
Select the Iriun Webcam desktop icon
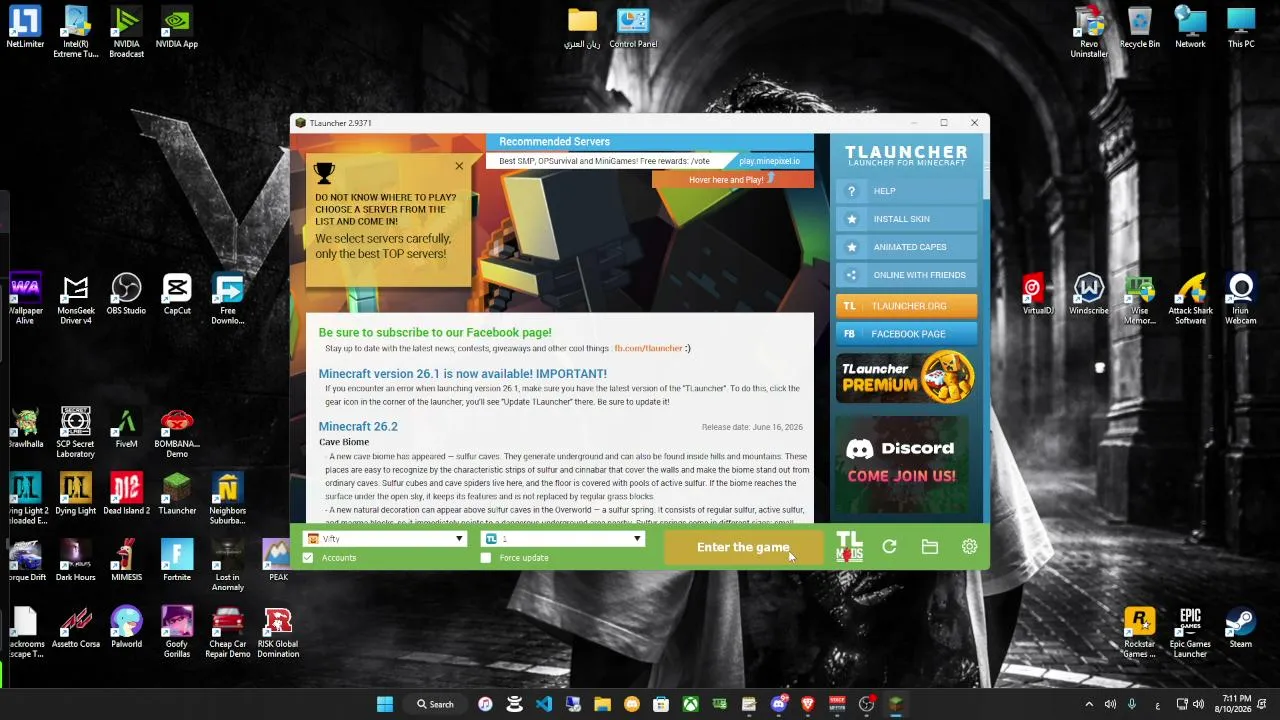[x=1241, y=299]
